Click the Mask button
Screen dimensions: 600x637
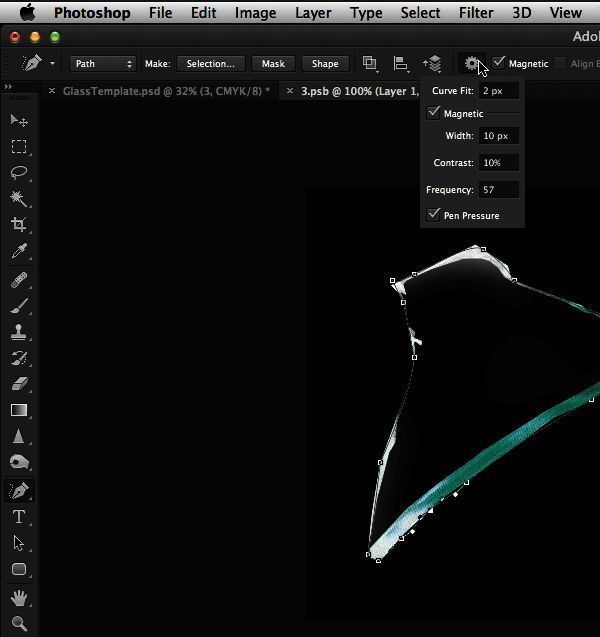point(273,64)
